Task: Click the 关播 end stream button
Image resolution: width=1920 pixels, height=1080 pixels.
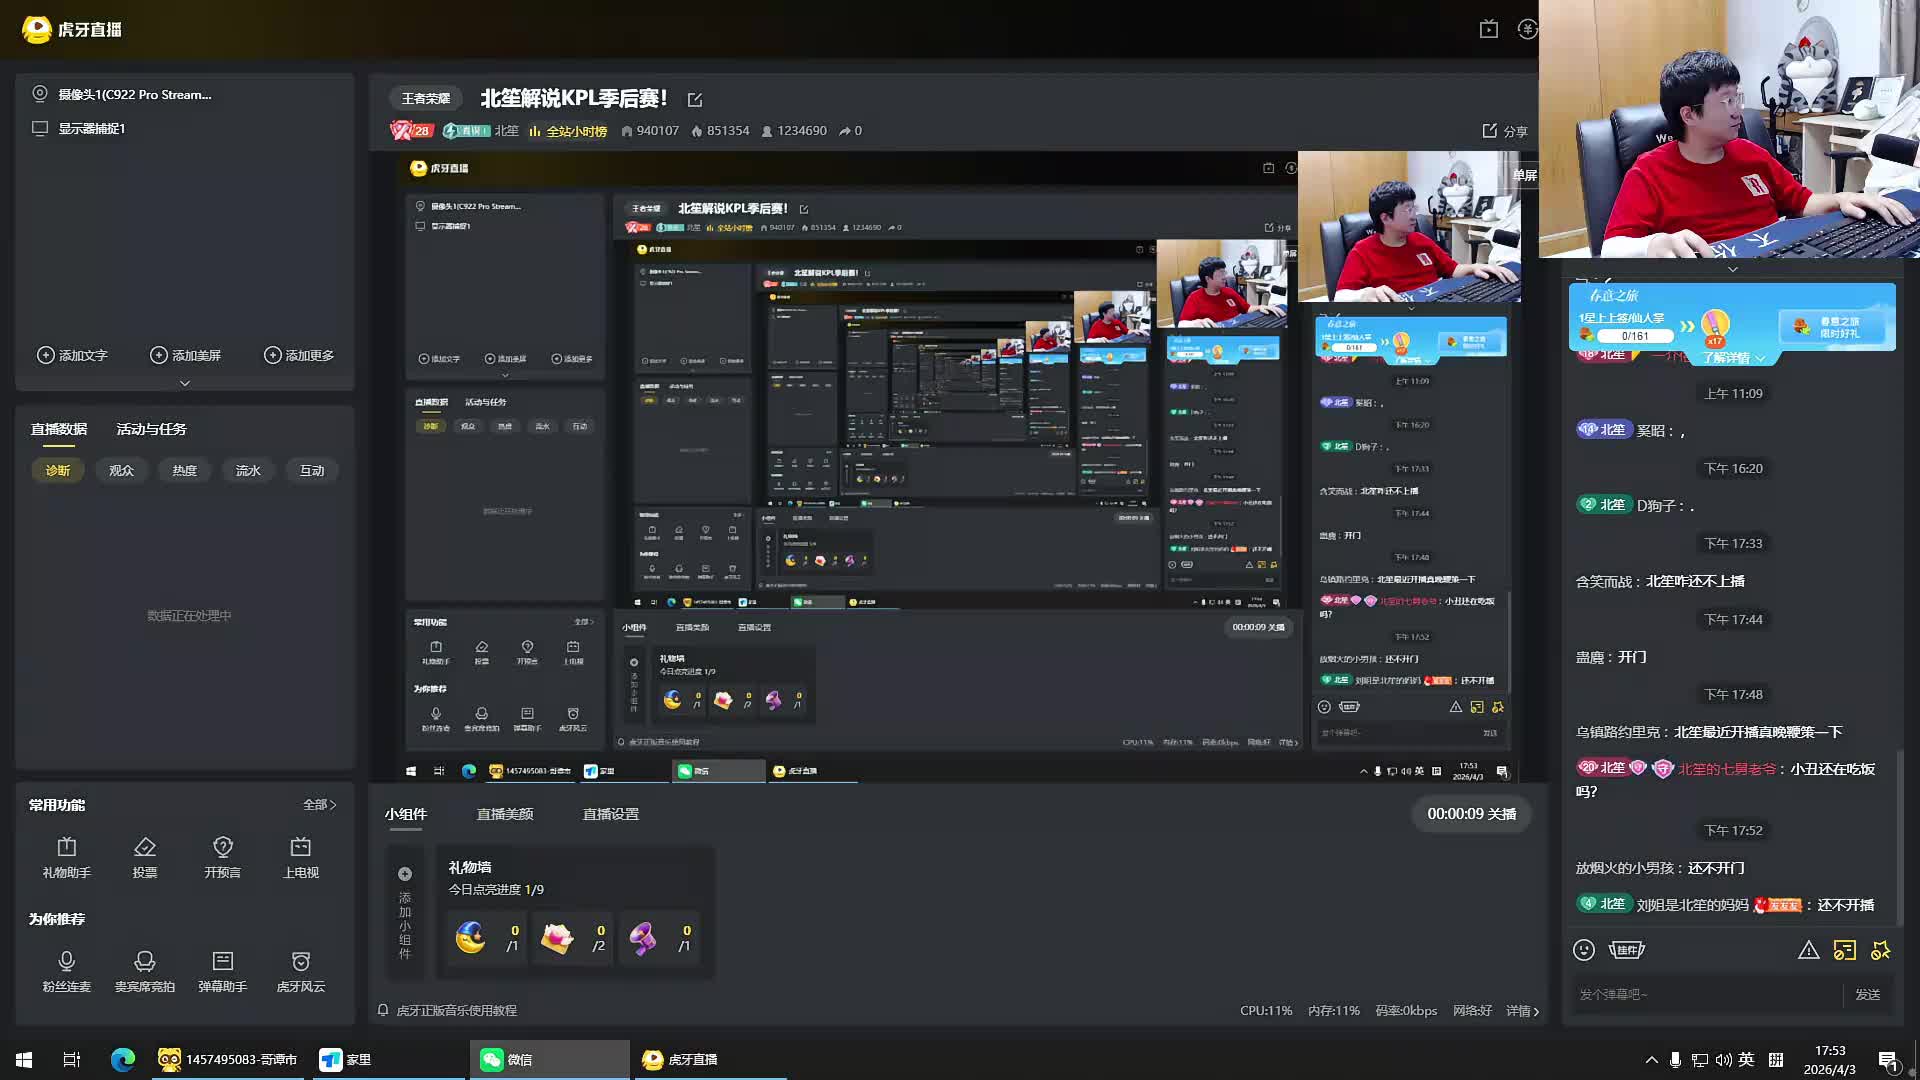Action: [x=1471, y=814]
